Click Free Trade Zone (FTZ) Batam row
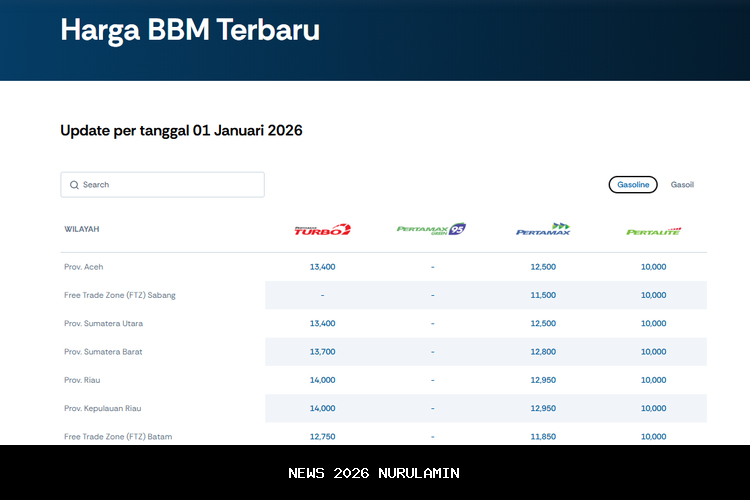Image resolution: width=750 pixels, height=500 pixels. (117, 436)
